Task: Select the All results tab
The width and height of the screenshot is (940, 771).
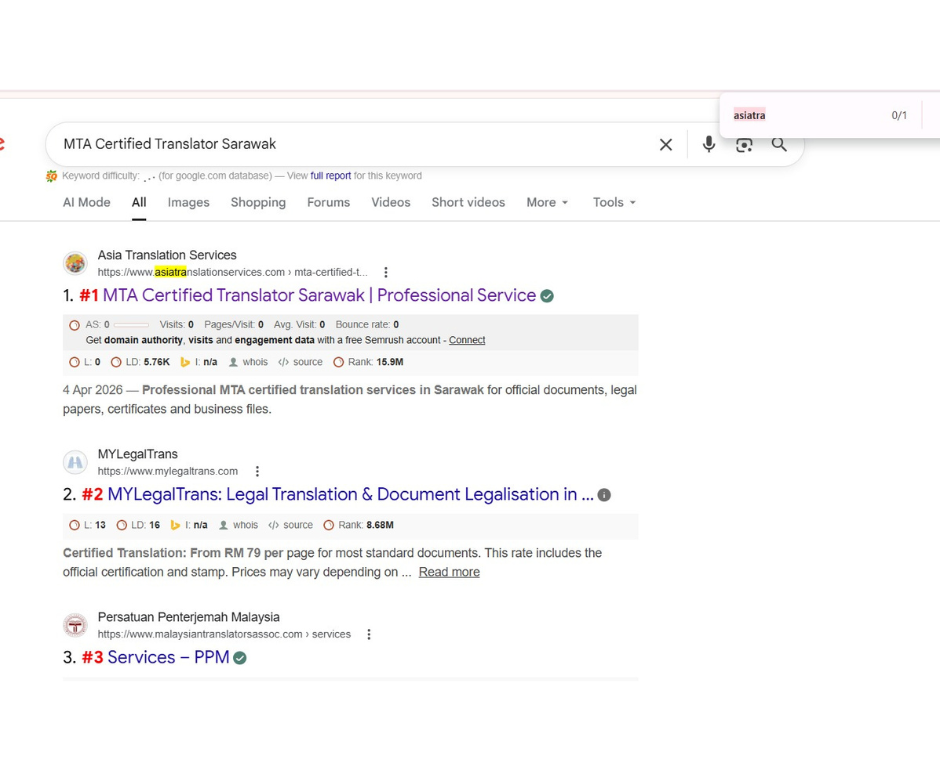Action: (x=139, y=203)
